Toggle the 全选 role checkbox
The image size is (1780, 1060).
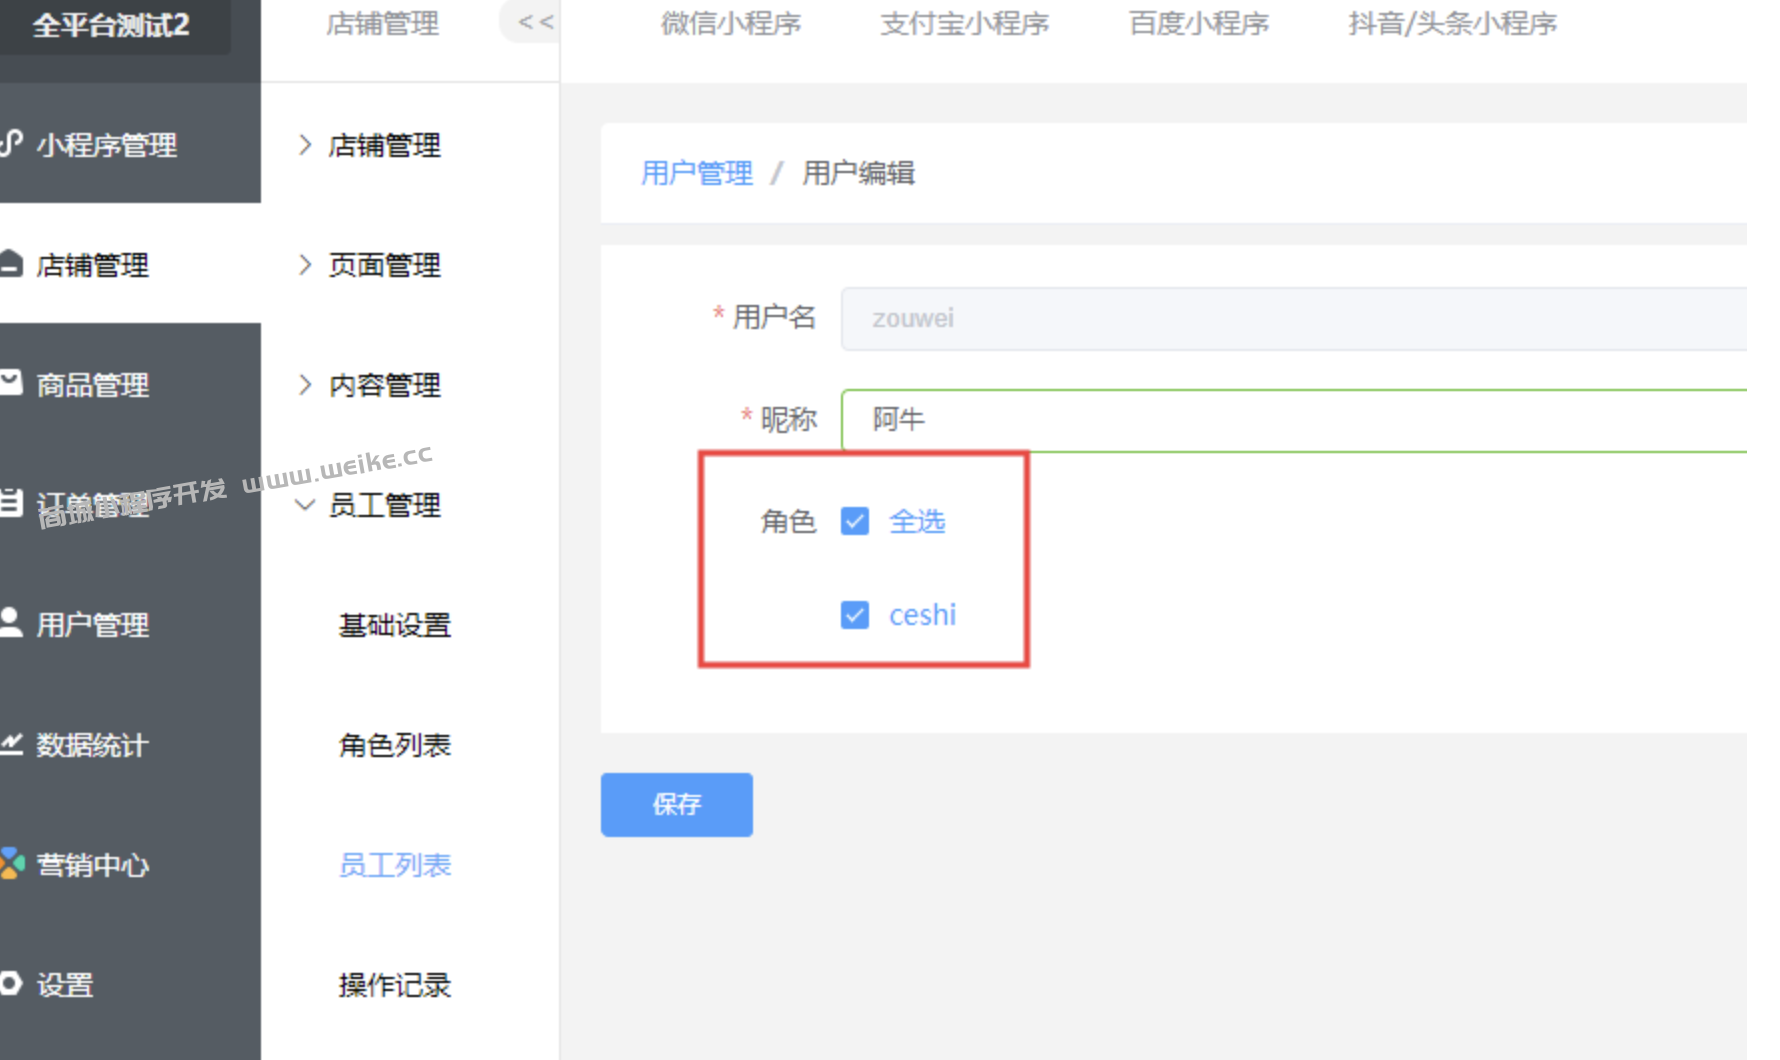855,521
